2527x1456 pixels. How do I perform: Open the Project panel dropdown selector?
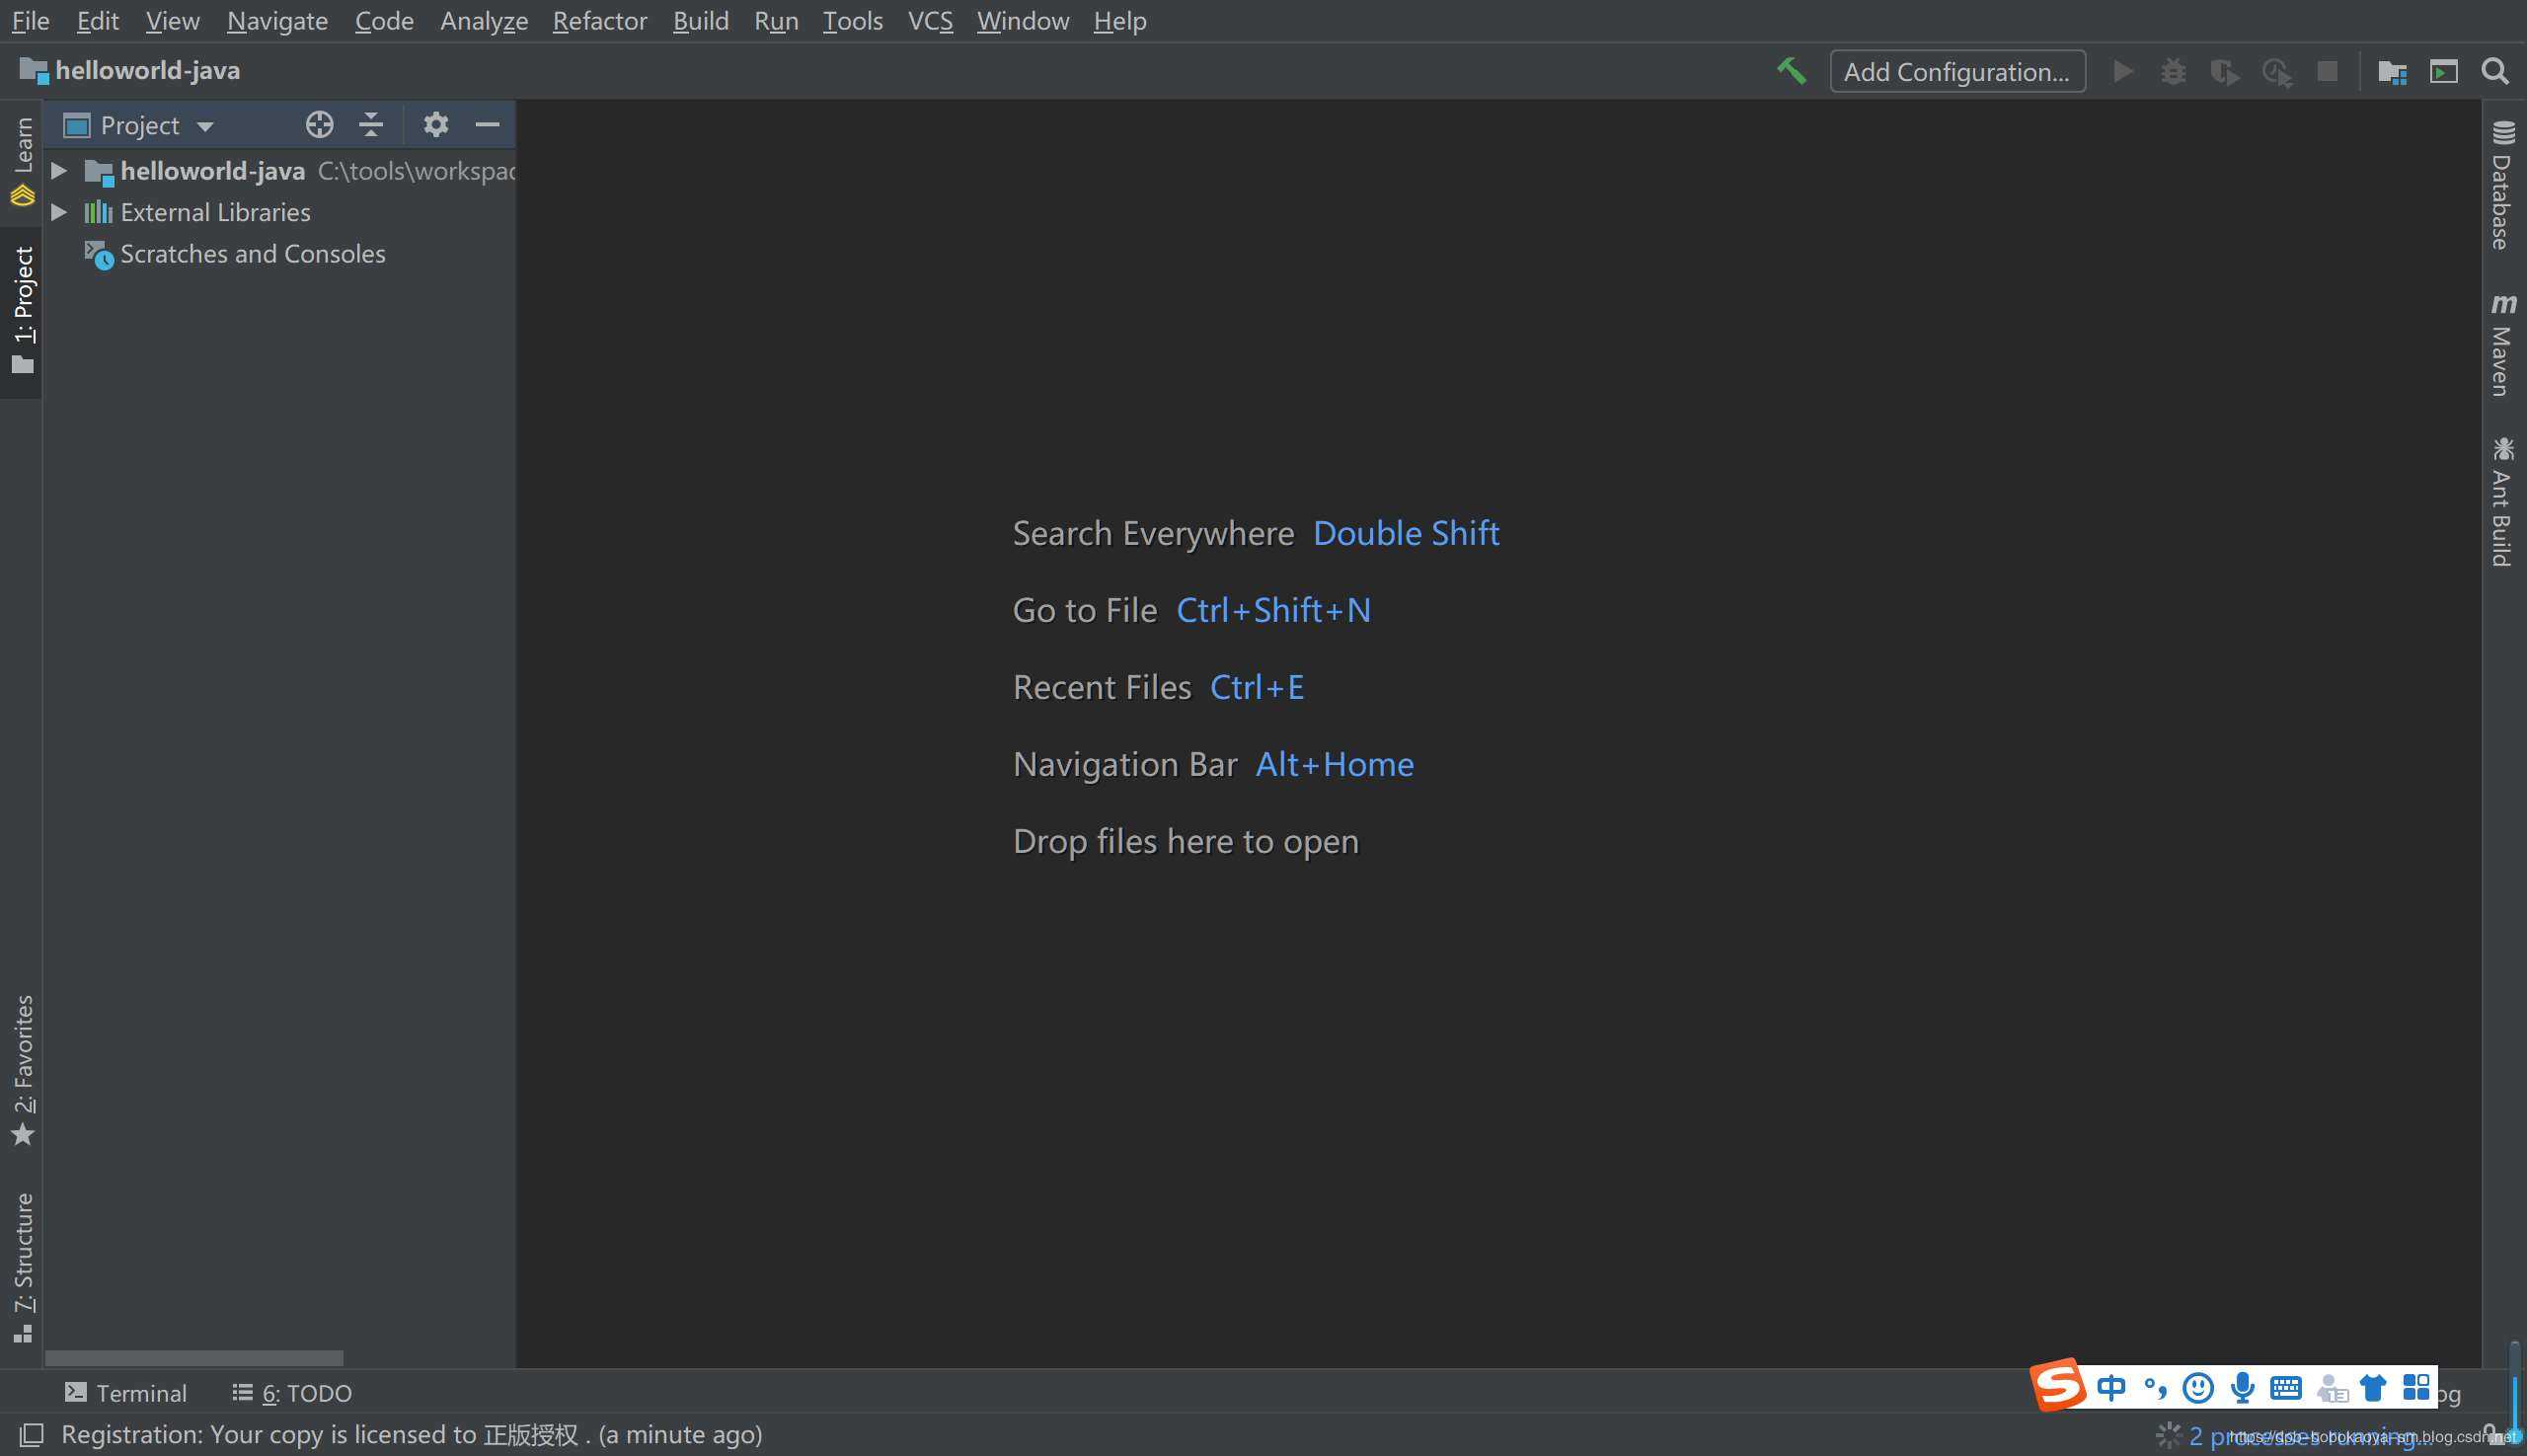tap(196, 123)
